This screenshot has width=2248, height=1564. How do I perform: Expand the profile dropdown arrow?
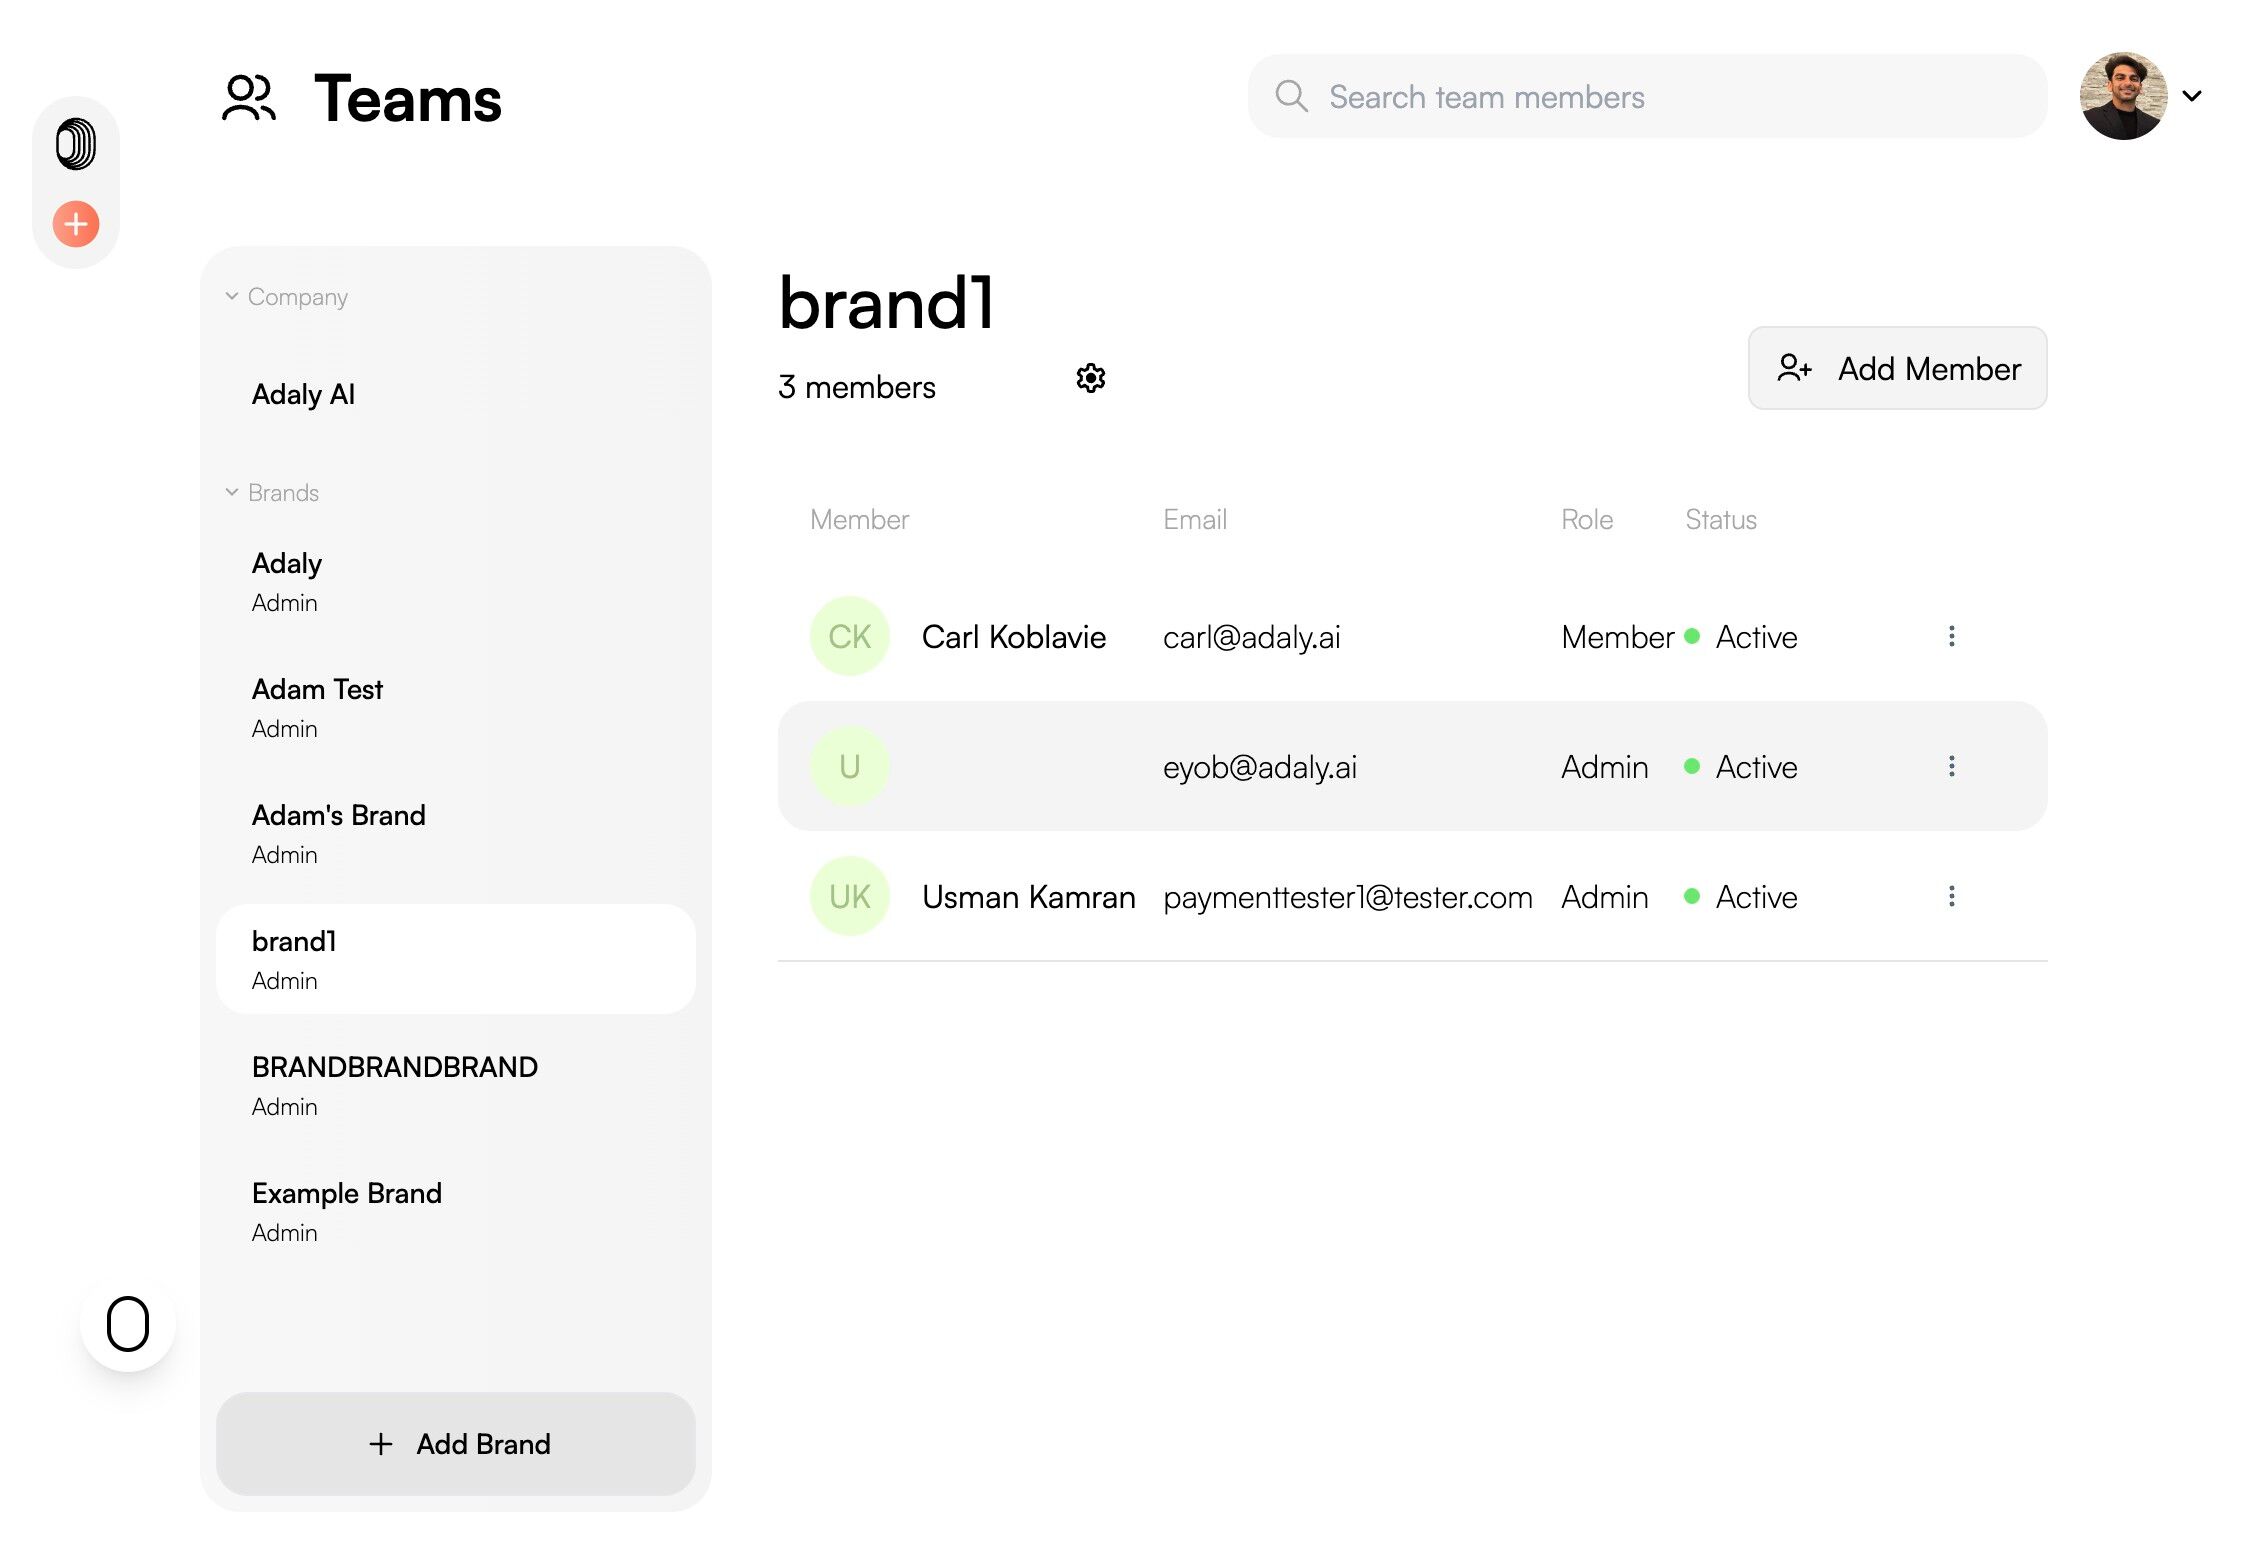tap(2192, 96)
